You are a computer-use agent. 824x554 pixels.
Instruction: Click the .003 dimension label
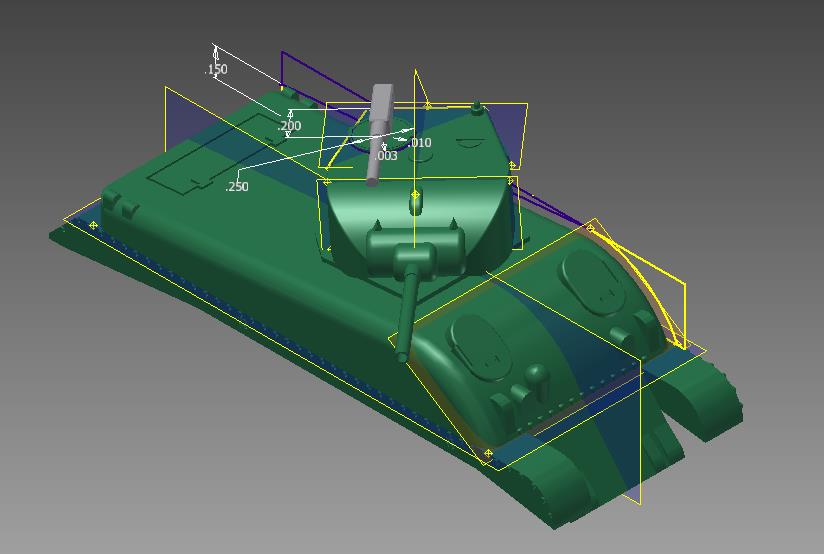pos(386,156)
